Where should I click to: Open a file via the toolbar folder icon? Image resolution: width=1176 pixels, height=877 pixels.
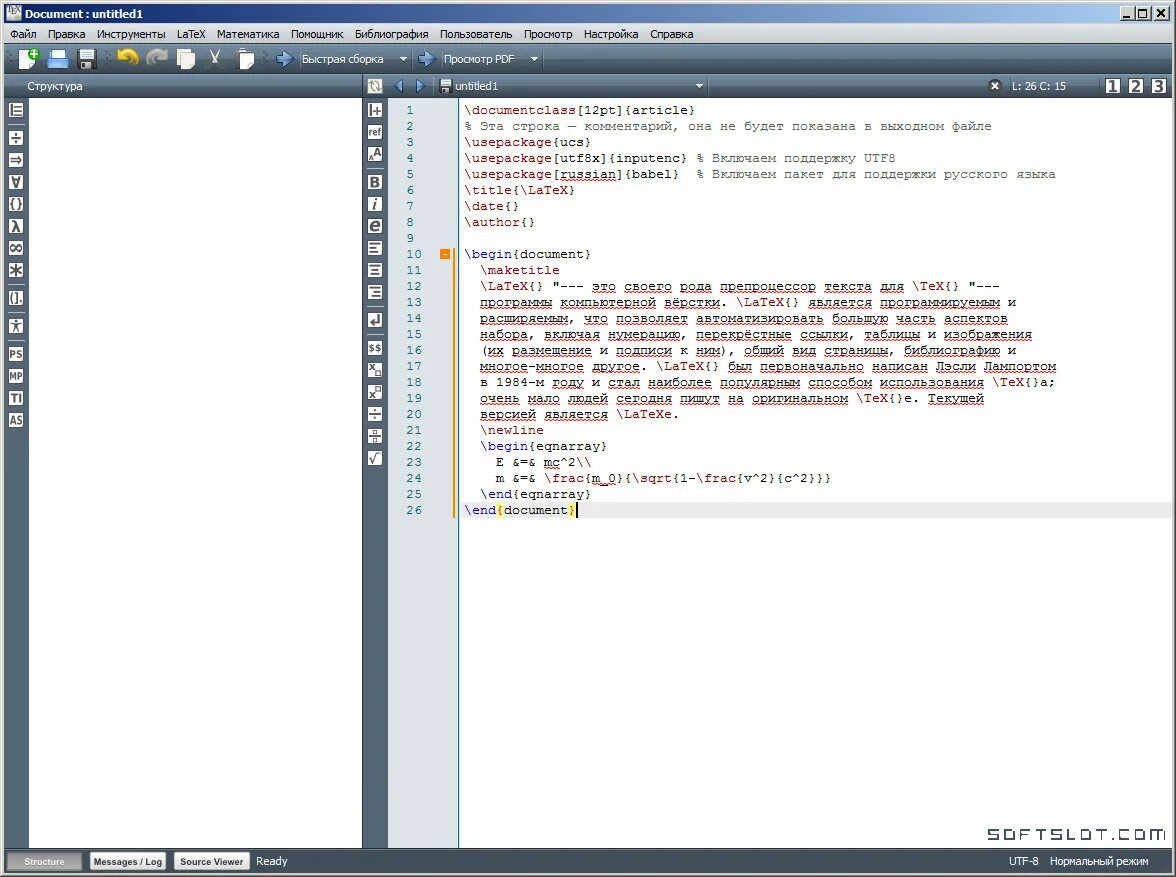[x=58, y=59]
